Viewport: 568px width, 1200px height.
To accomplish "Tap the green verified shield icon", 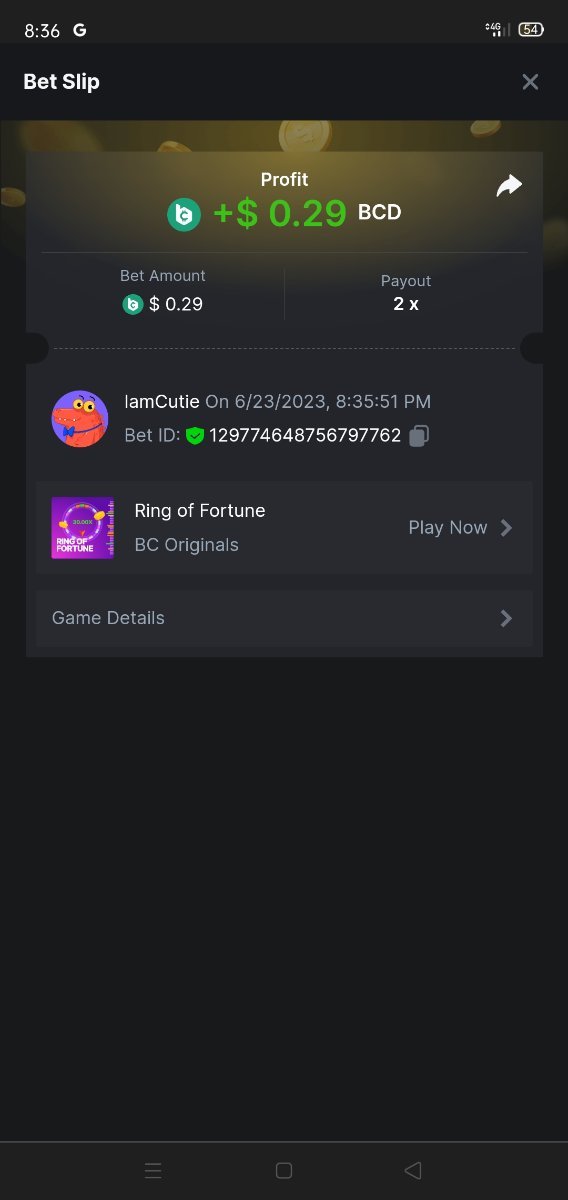I will tap(195, 436).
